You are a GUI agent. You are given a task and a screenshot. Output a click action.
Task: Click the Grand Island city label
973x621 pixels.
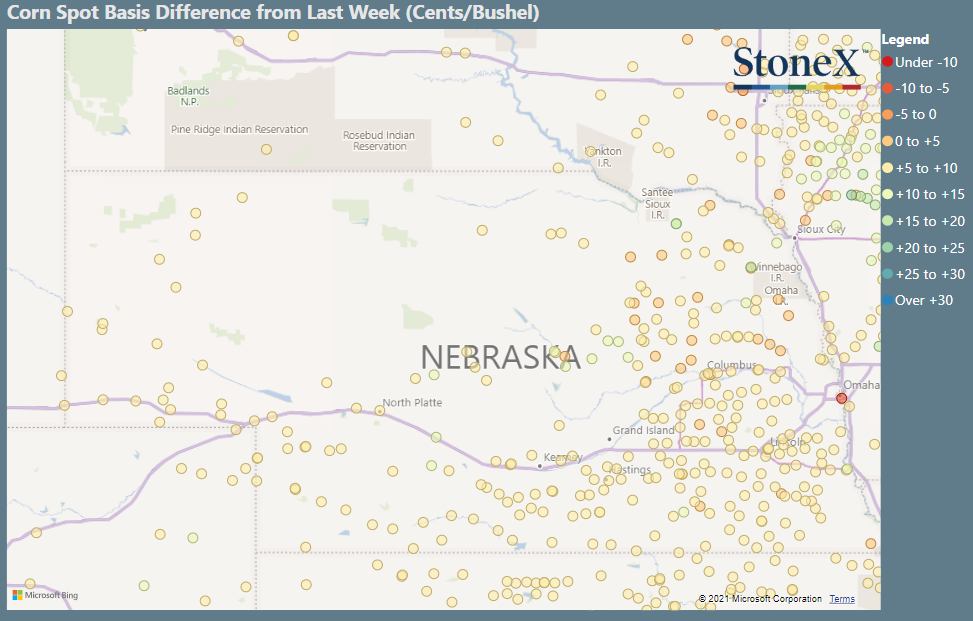[643, 430]
